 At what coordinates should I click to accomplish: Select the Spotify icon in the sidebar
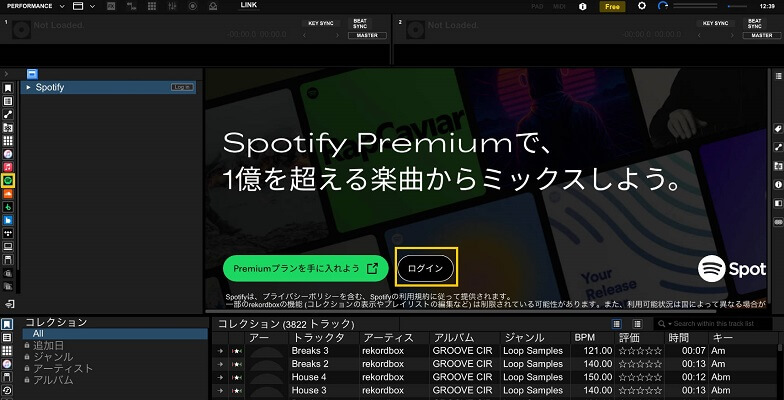[x=8, y=180]
